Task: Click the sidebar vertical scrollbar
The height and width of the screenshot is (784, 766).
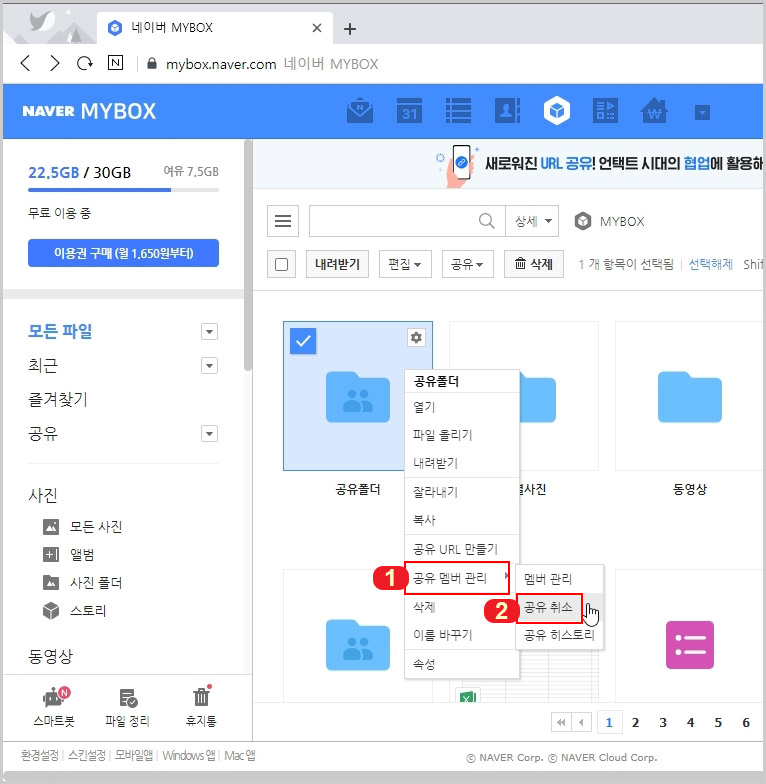Action: 248,255
